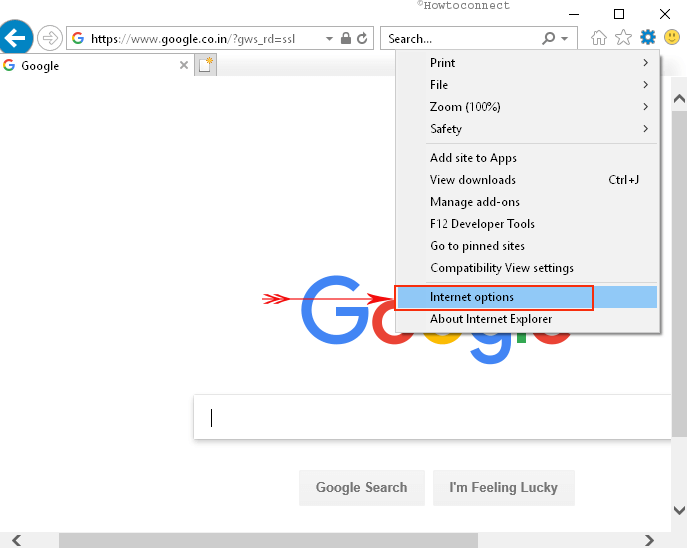Click the vertical scrollbar thumb
The image size is (687, 548).
[679, 272]
